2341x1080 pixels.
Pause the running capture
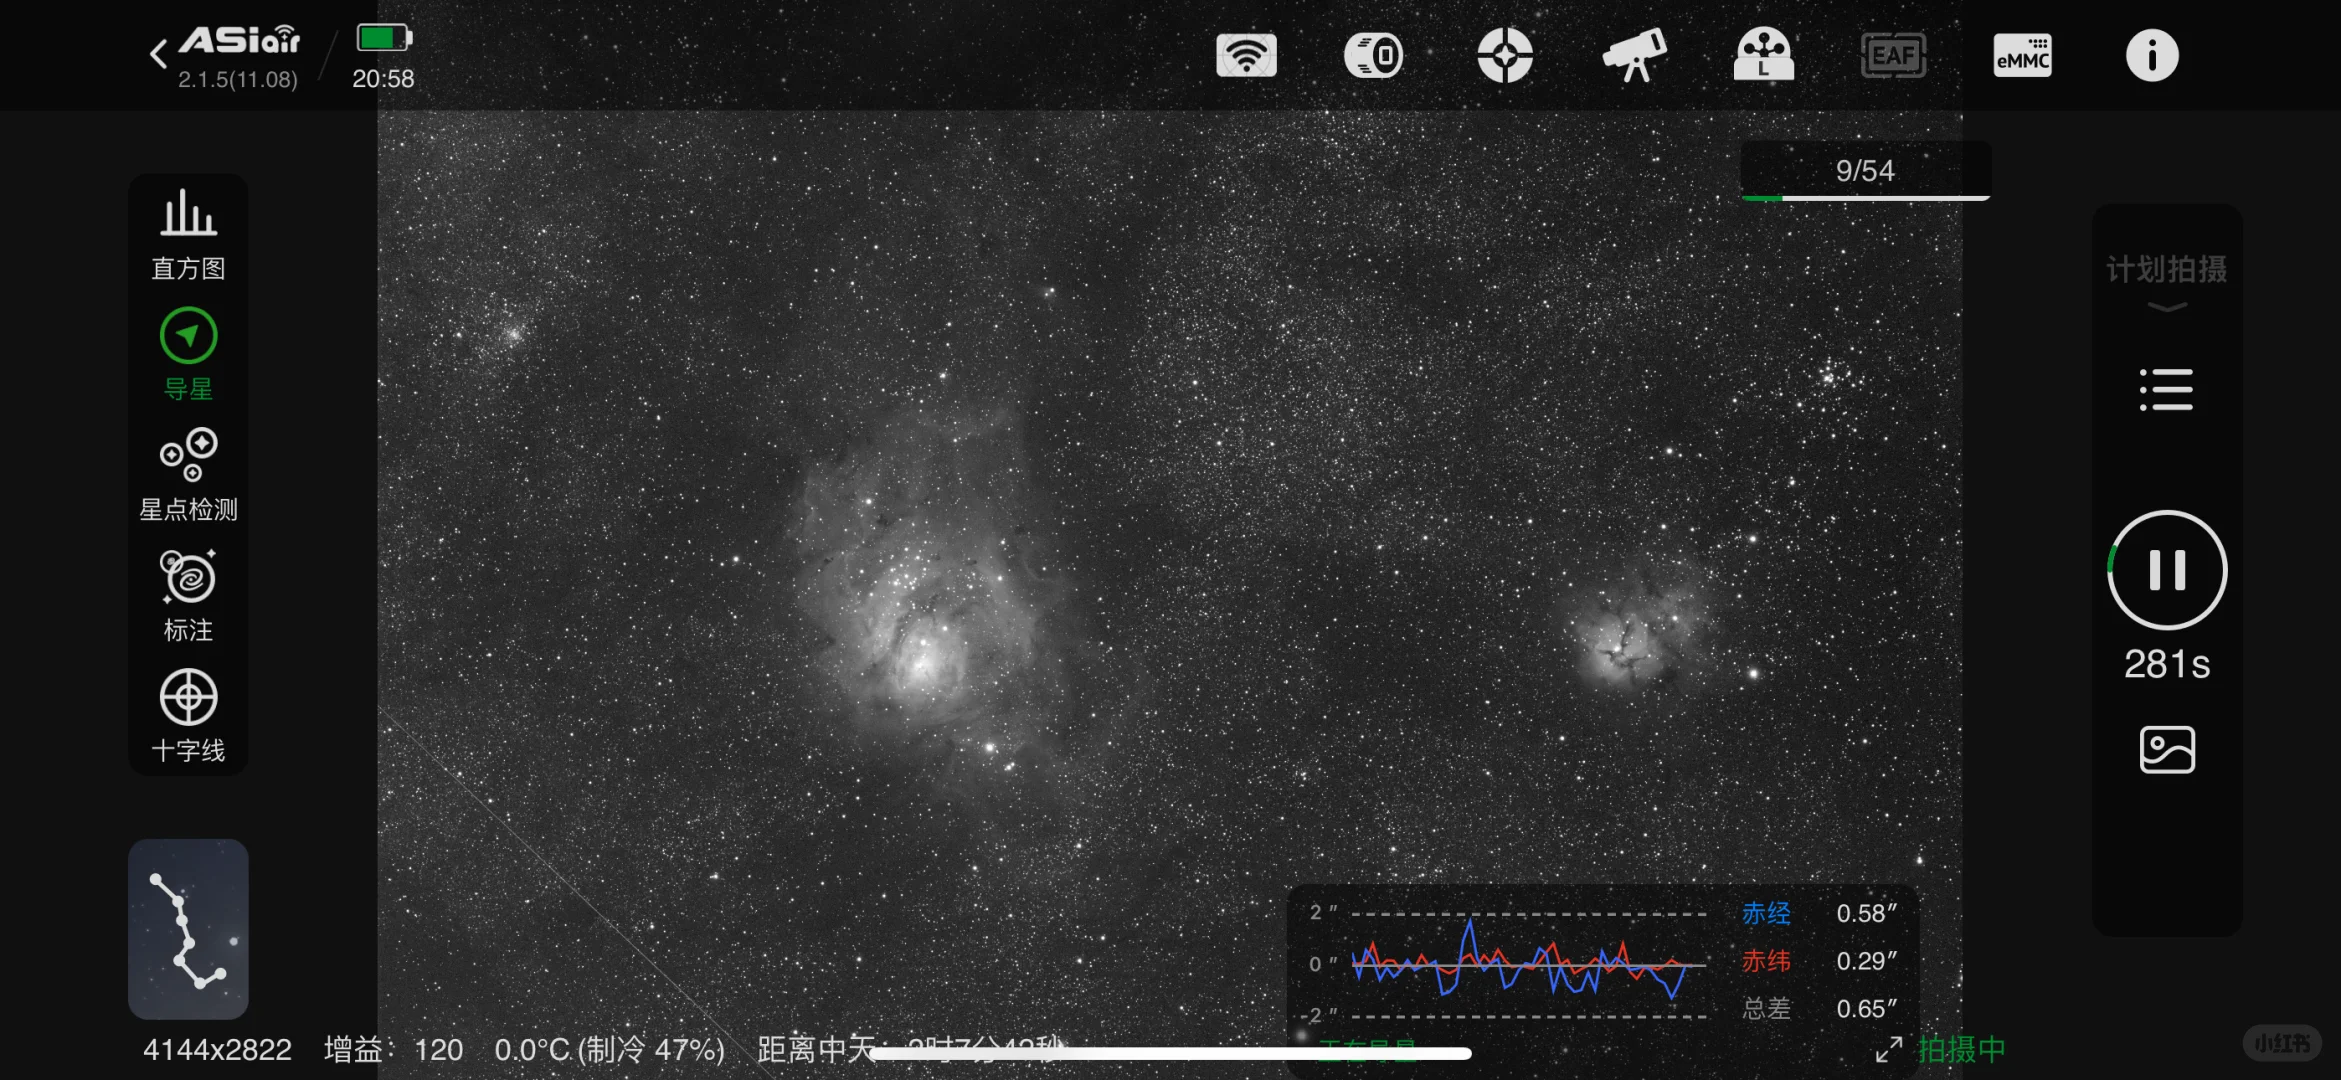tap(2166, 570)
